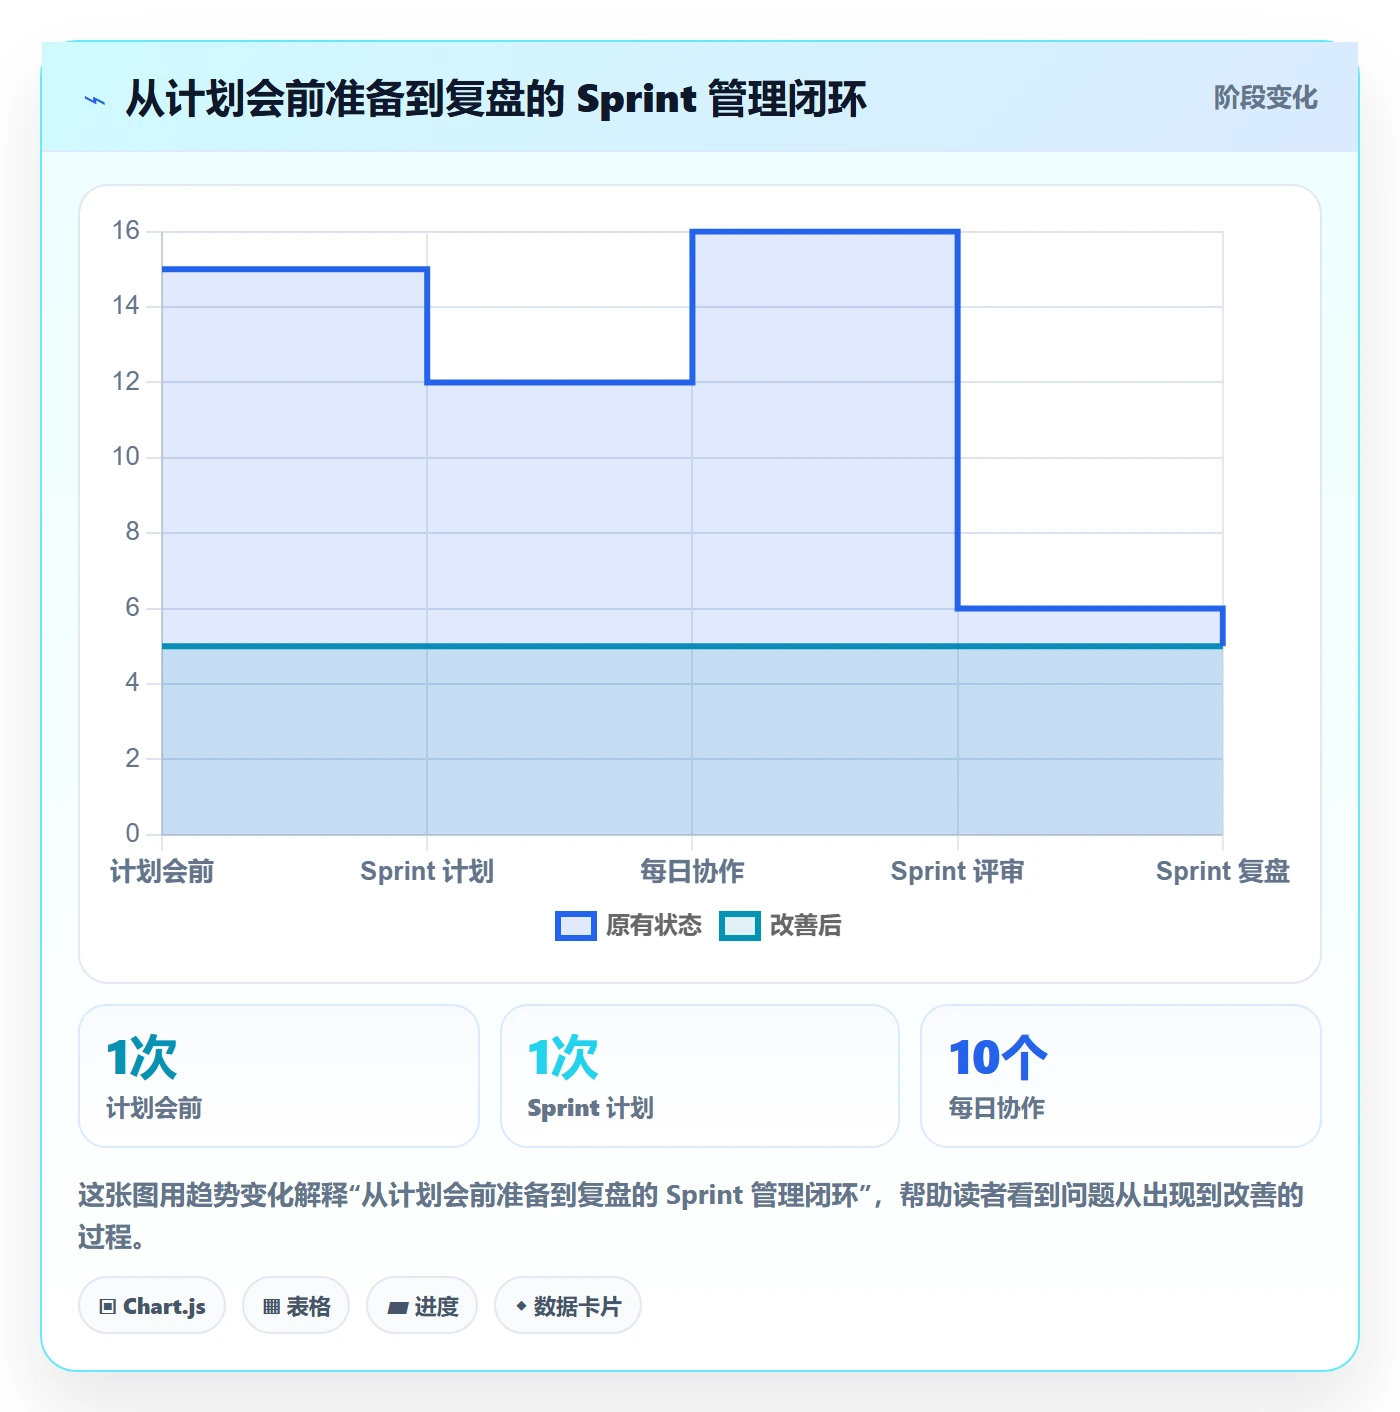This screenshot has height=1412, width=1400.
Task: Select the Chart.js tag chip
Action: pyautogui.click(x=152, y=1306)
